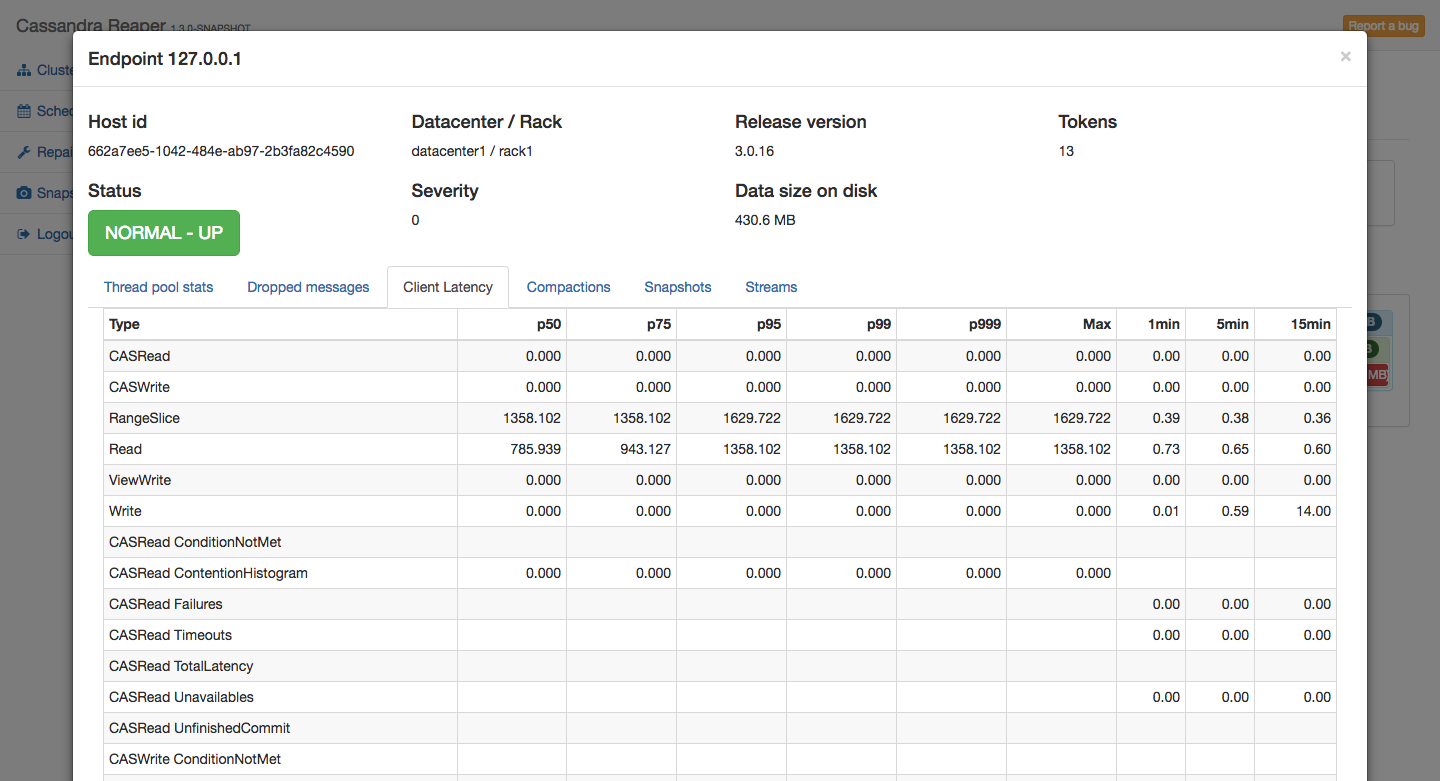Click the Snapshot camera icon in sidebar
1440x781 pixels.
pyautogui.click(x=24, y=193)
